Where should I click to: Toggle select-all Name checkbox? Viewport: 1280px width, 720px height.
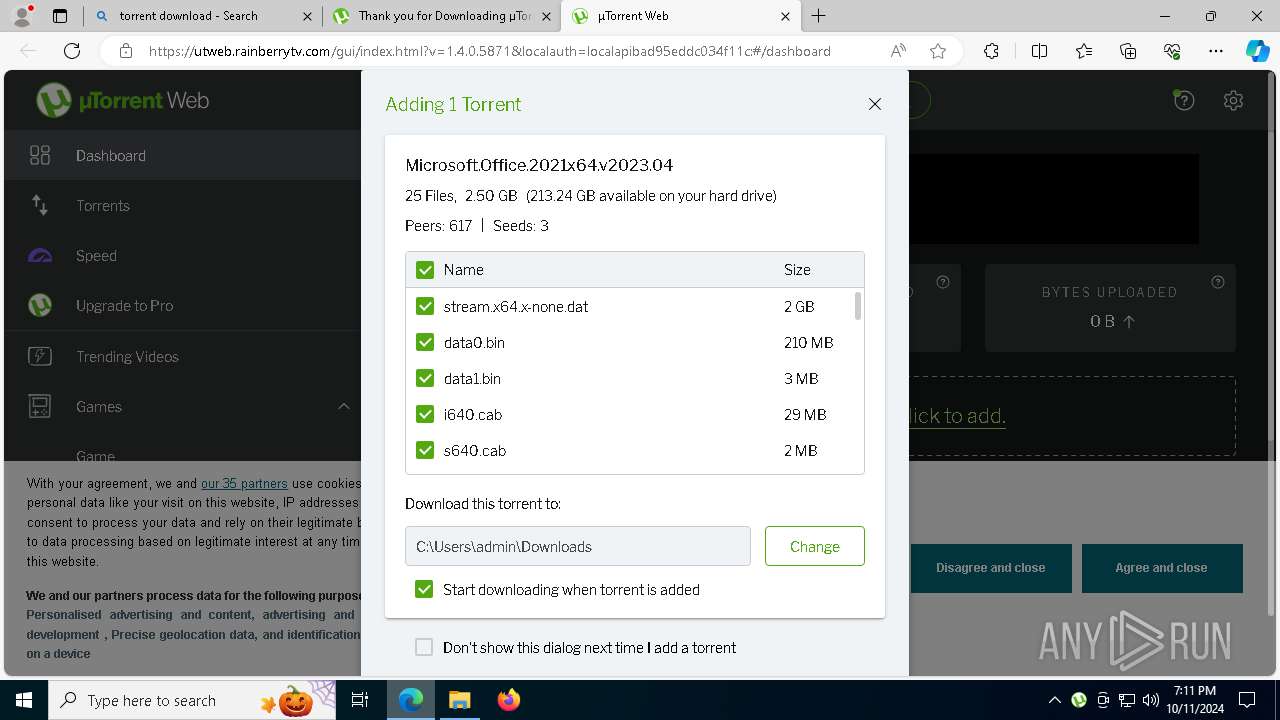[425, 270]
